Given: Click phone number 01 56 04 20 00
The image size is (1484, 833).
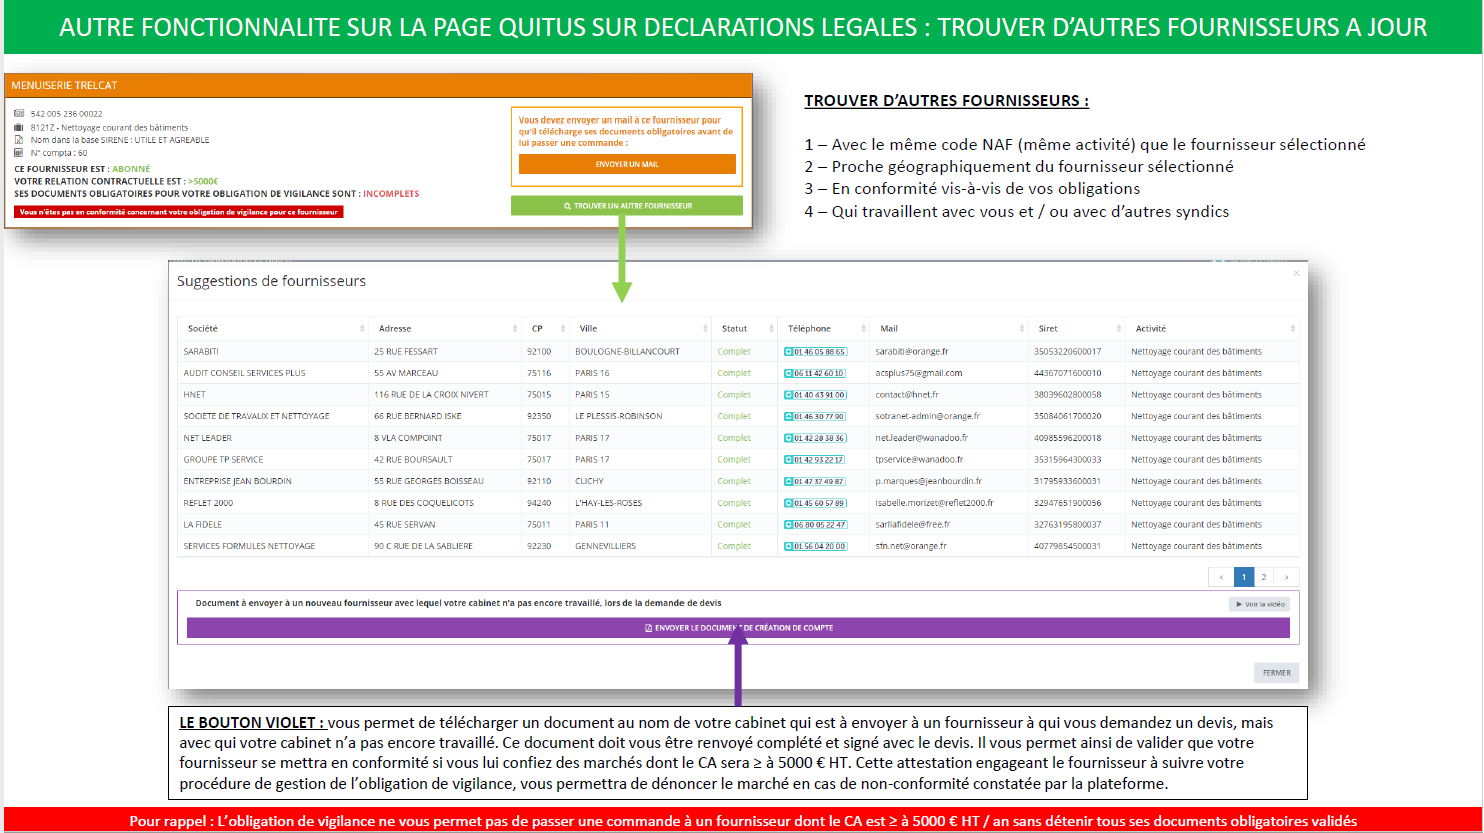Looking at the screenshot, I should [815, 546].
